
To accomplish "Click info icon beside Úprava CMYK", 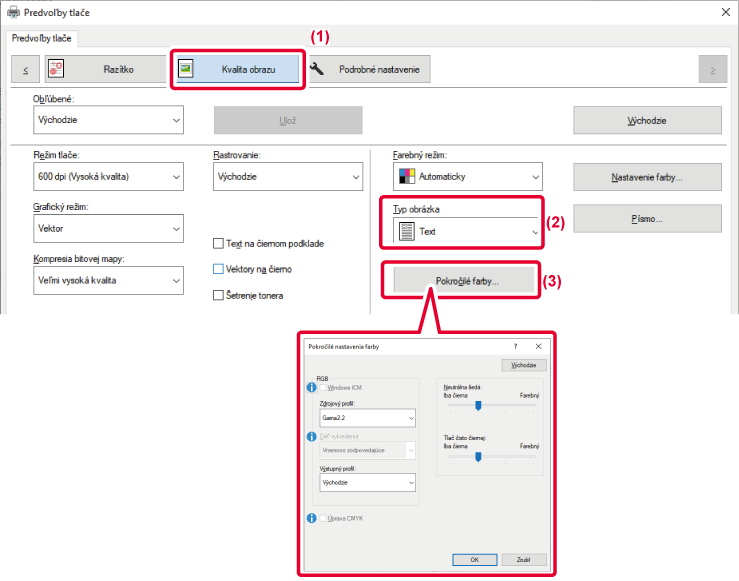I will pyautogui.click(x=311, y=518).
